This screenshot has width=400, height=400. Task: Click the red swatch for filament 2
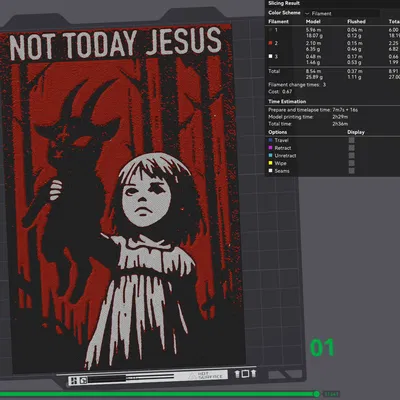tap(271, 43)
